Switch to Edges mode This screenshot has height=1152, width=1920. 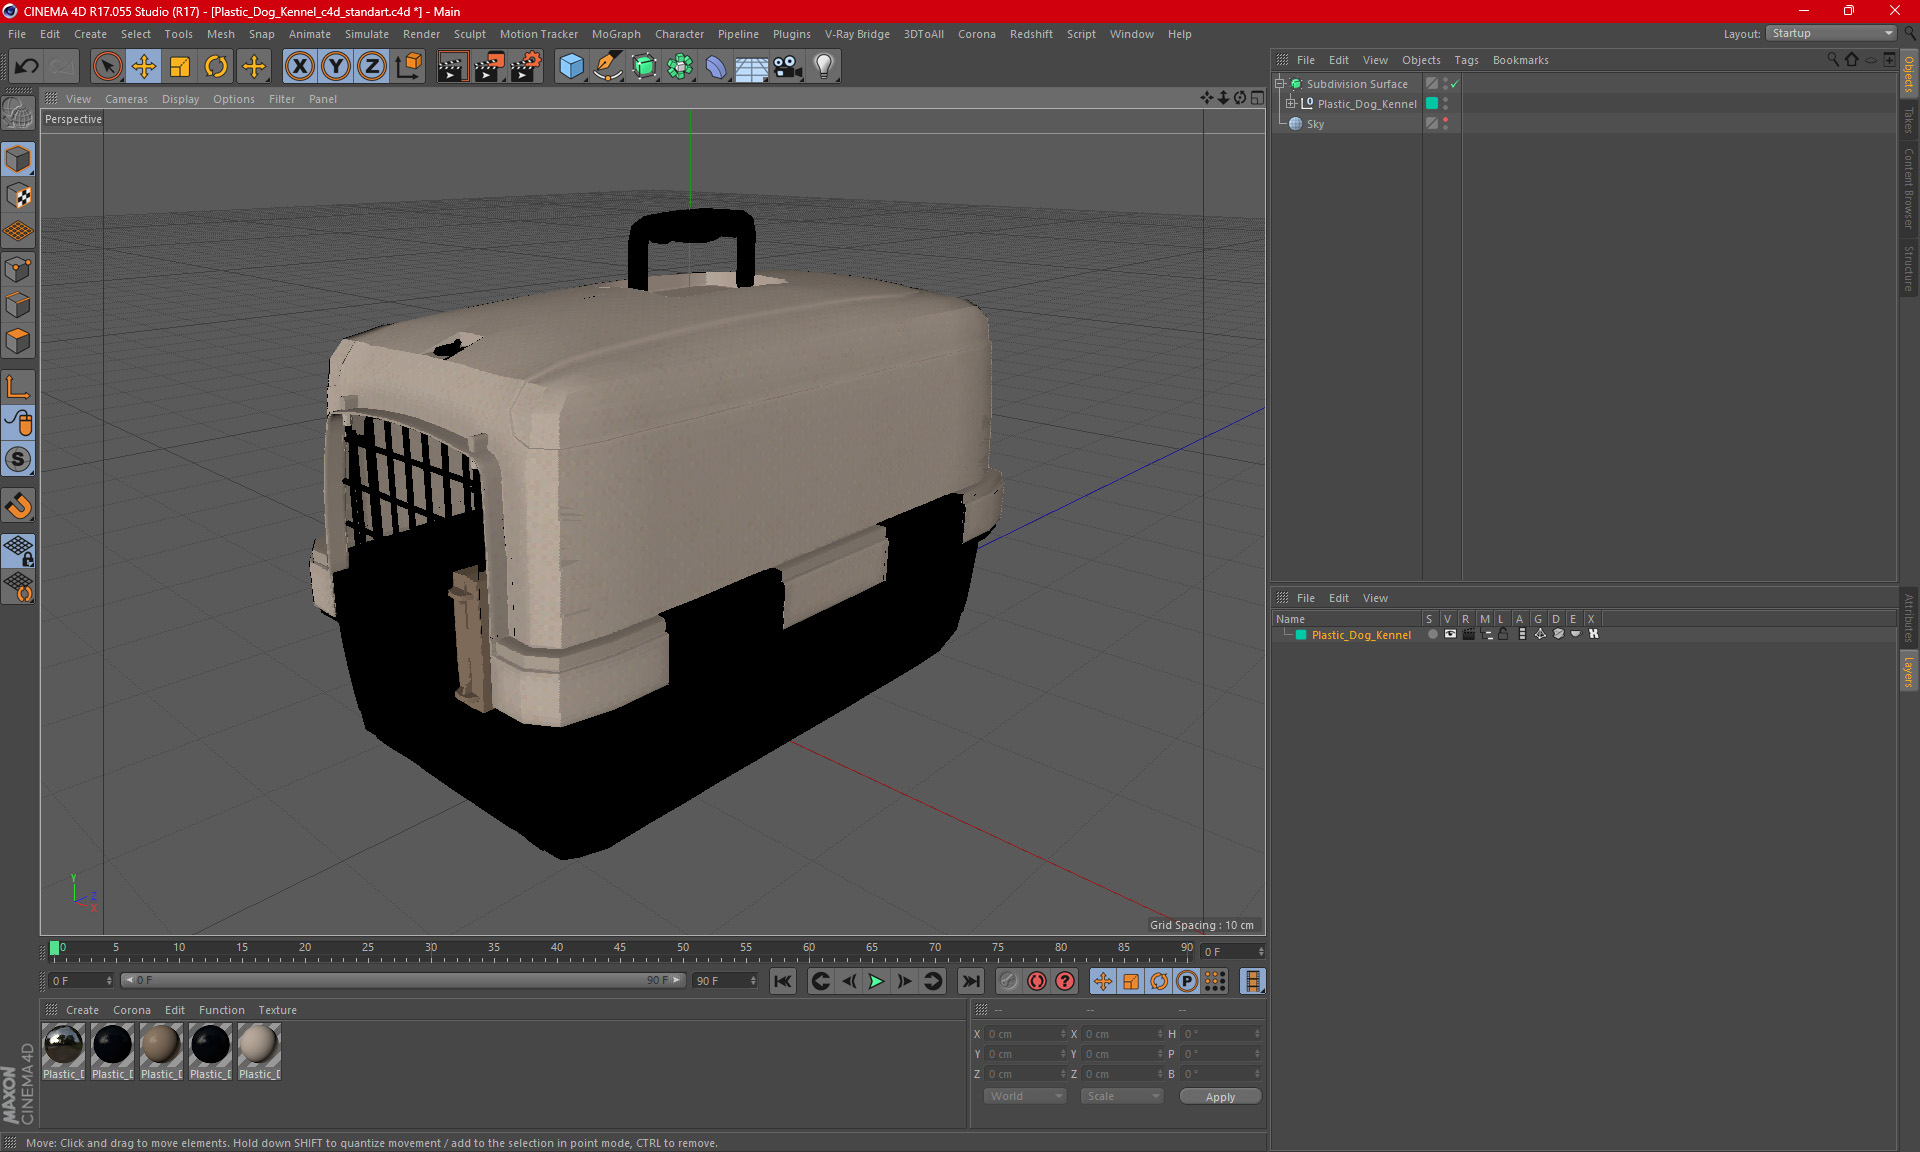pos(18,305)
